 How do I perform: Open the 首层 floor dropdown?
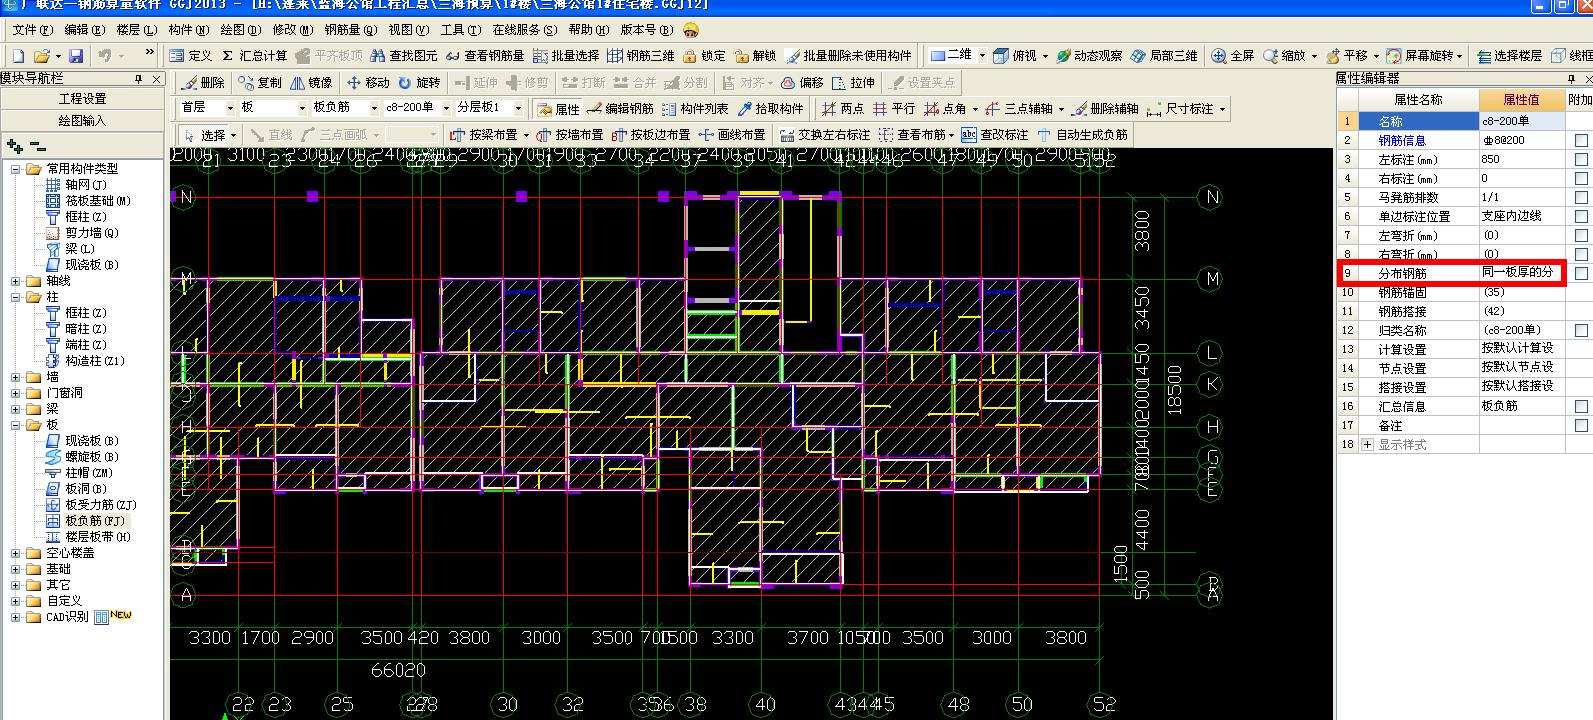pos(229,108)
